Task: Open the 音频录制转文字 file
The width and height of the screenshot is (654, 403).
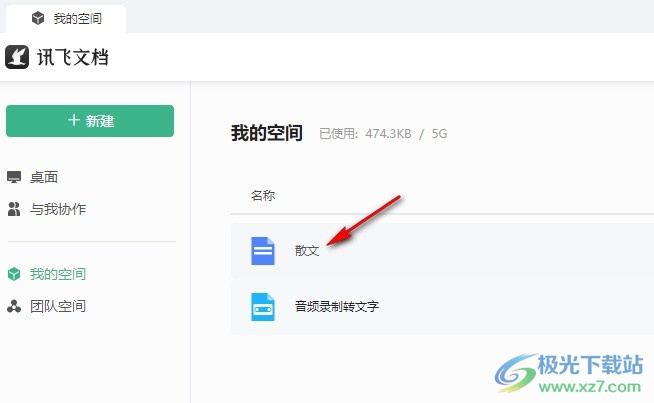Action: coord(337,307)
